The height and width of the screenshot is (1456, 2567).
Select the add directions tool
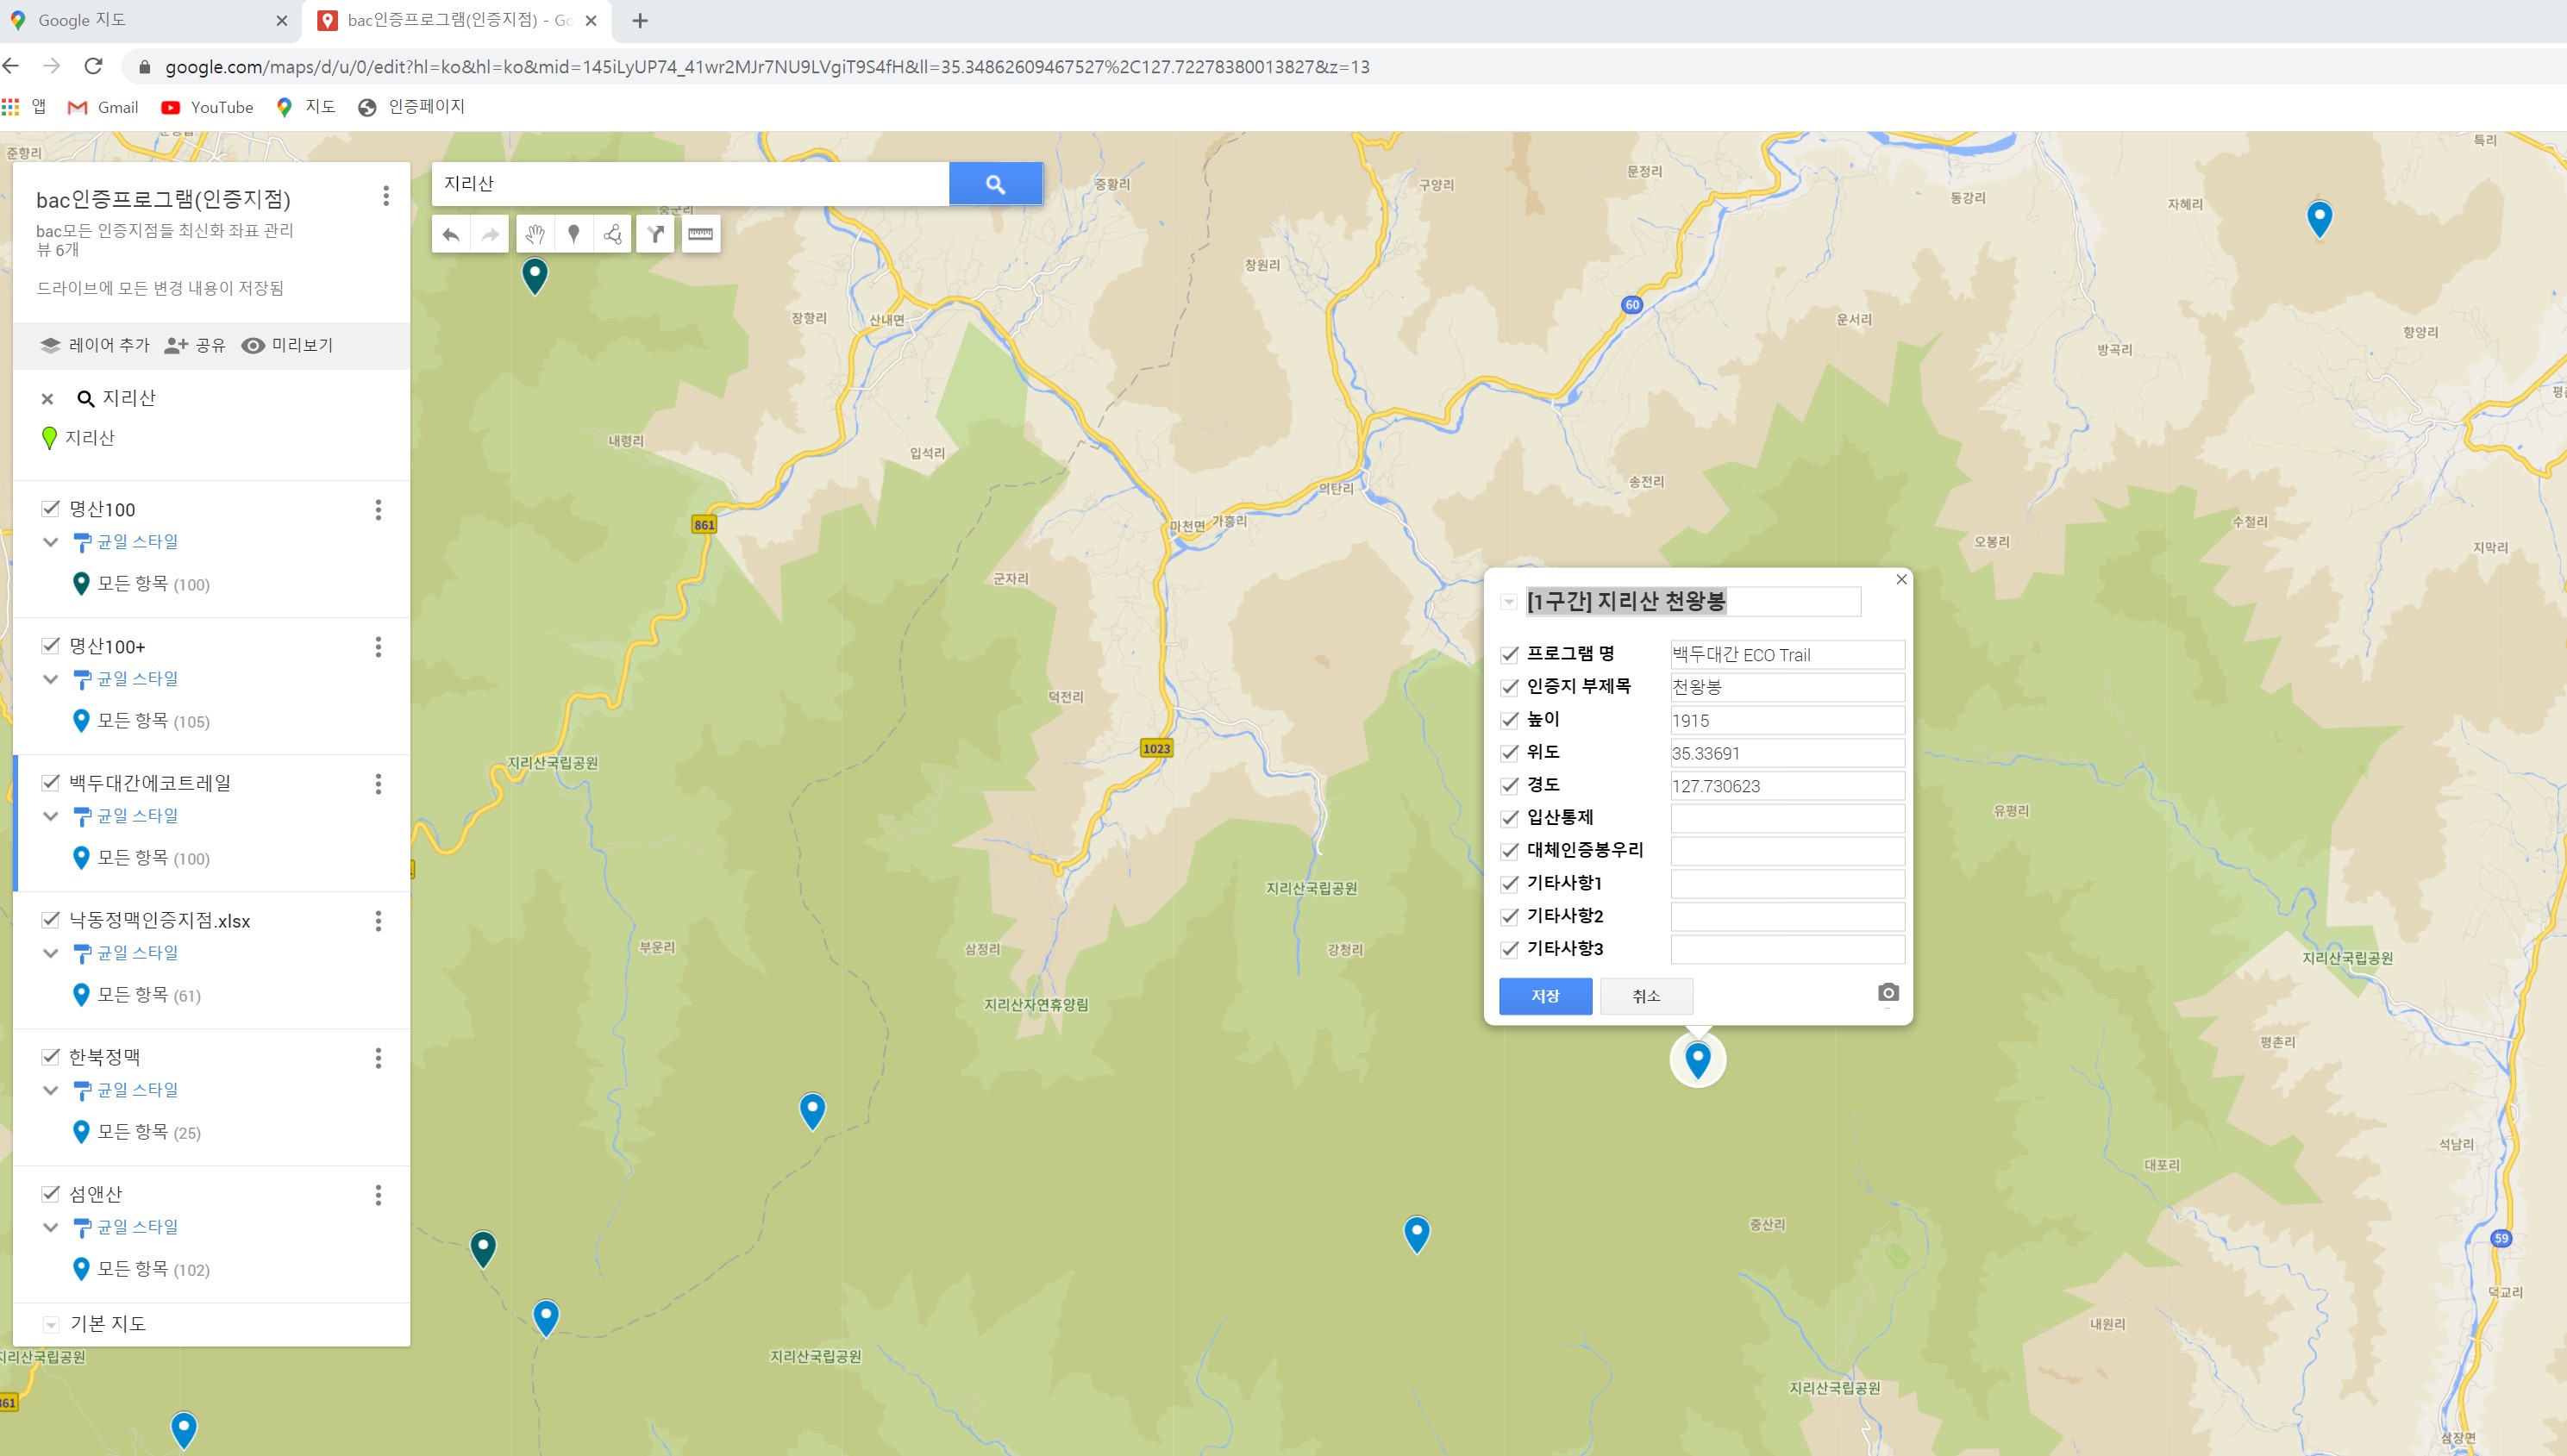655,234
